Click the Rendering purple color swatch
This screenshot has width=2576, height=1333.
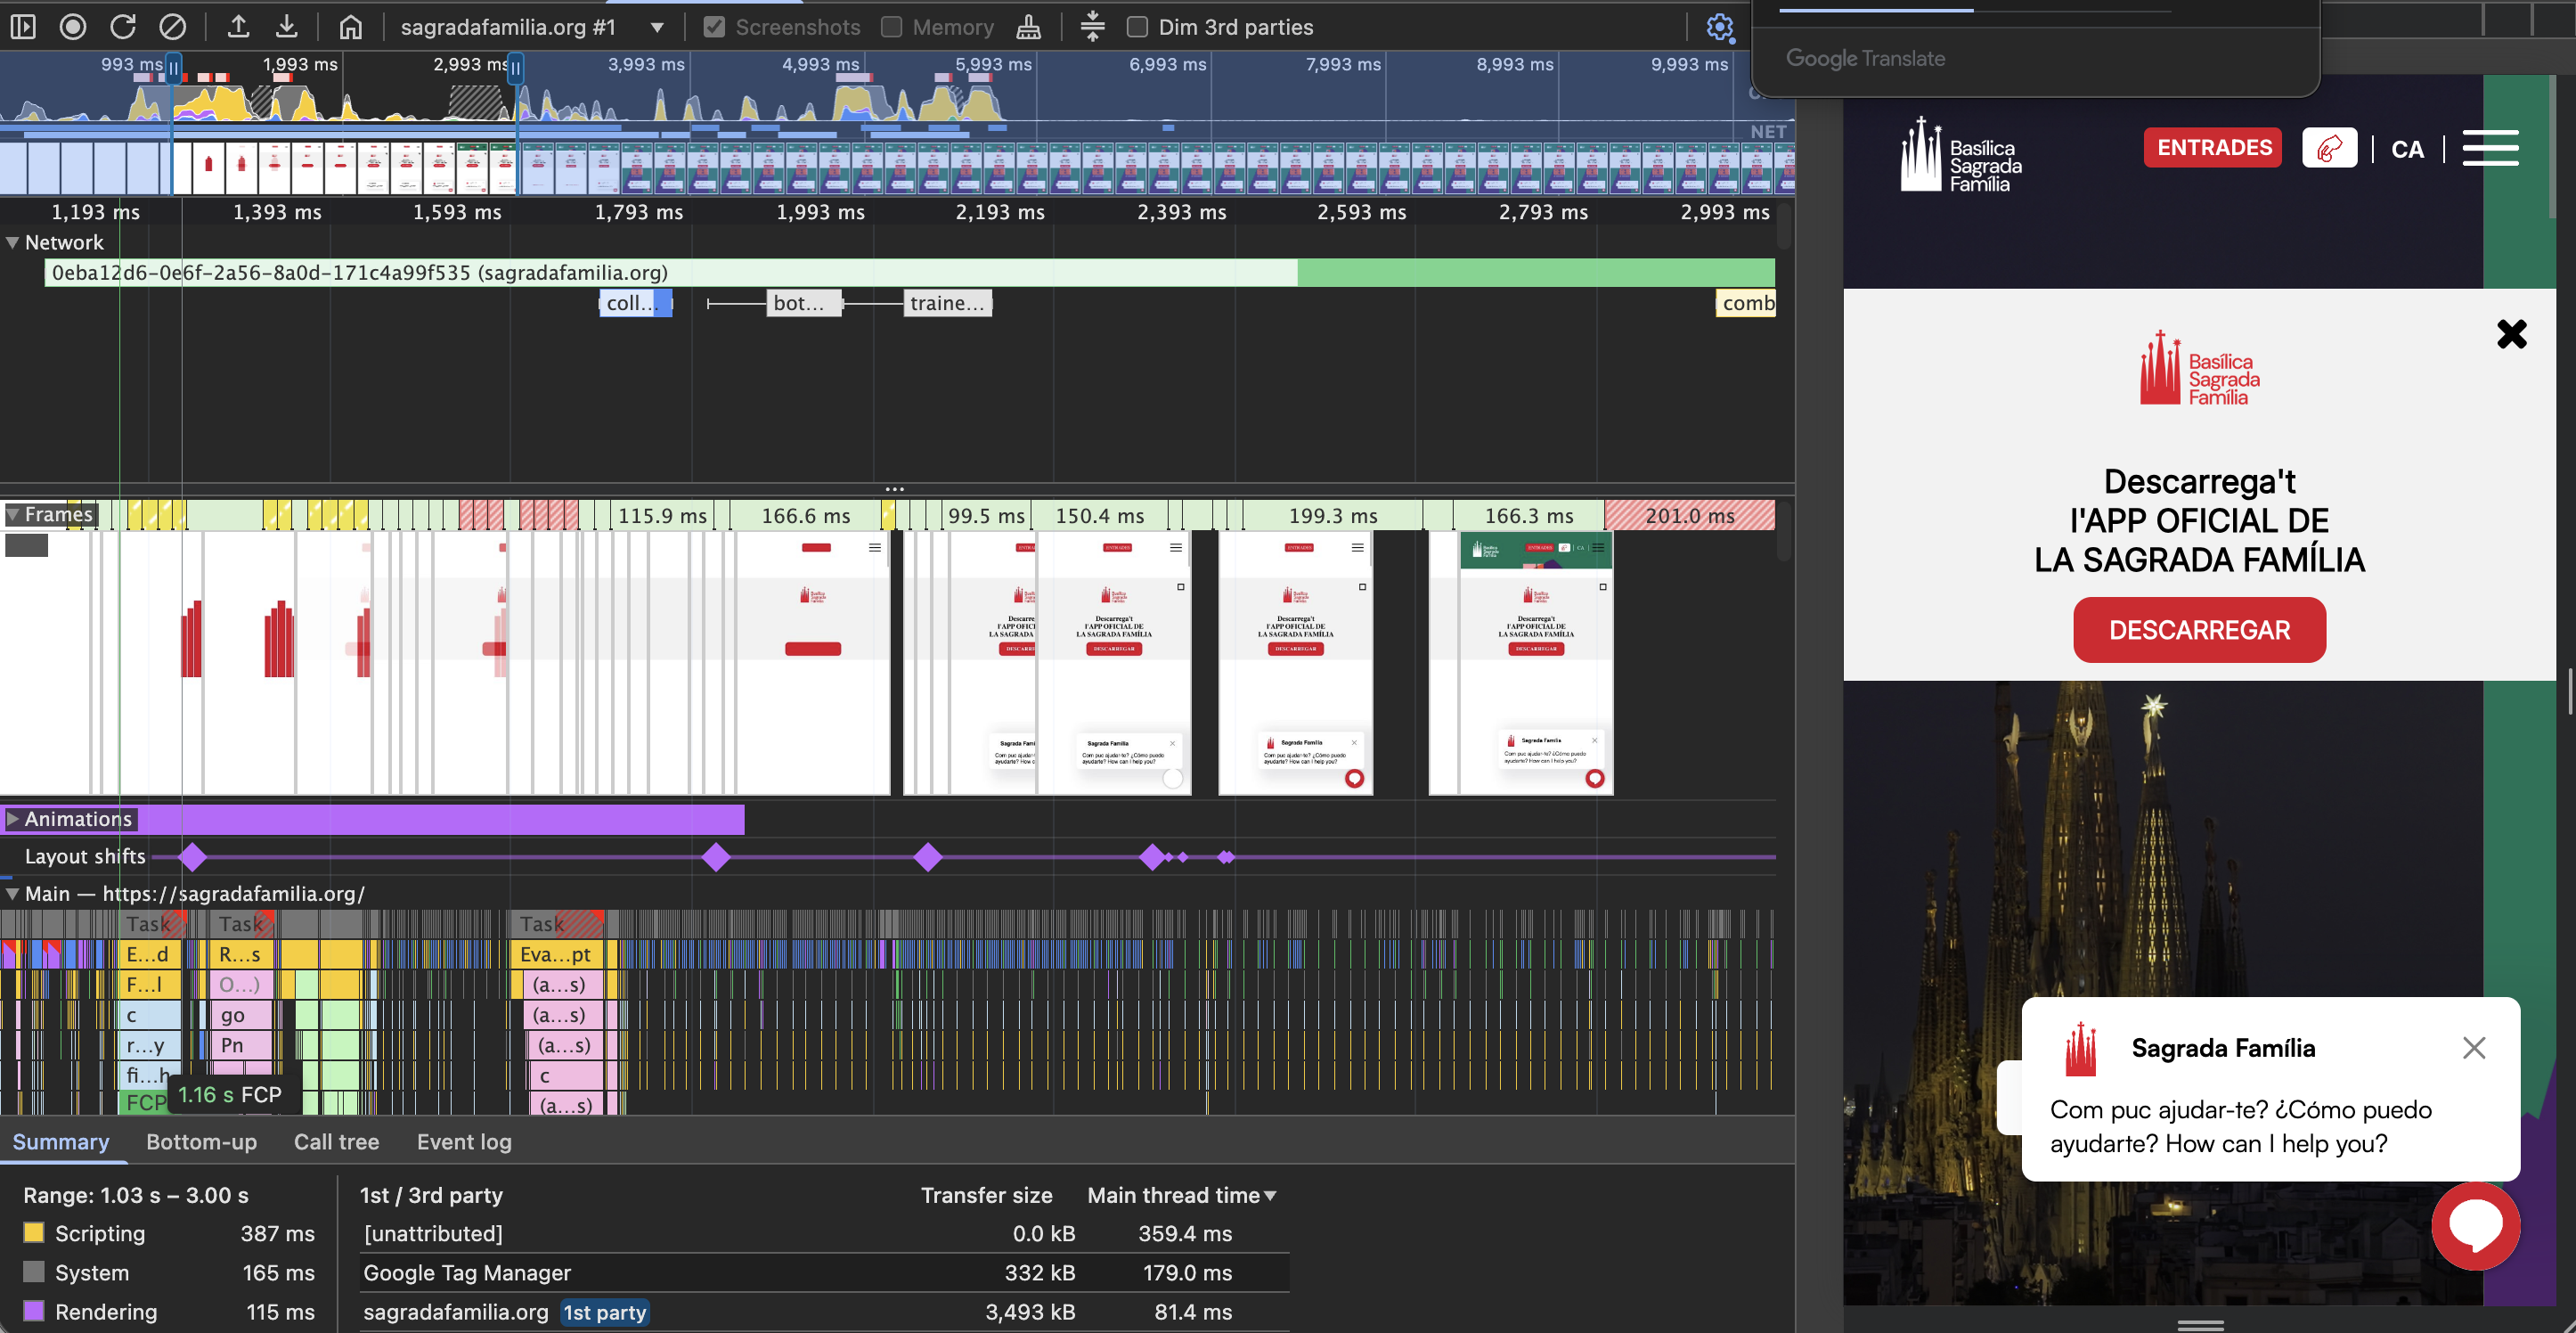tap(34, 1311)
